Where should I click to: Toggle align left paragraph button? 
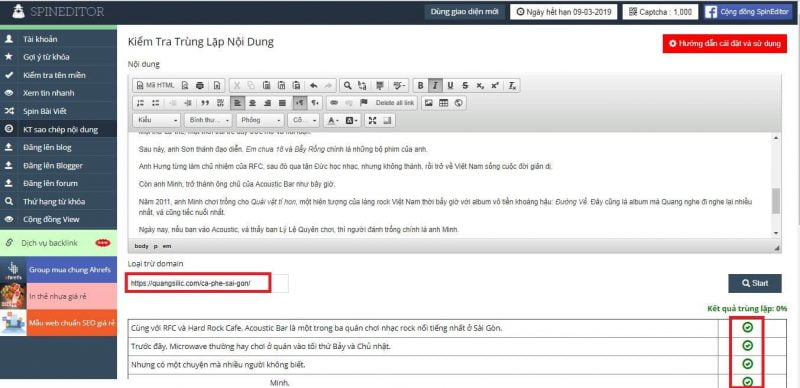click(x=237, y=103)
